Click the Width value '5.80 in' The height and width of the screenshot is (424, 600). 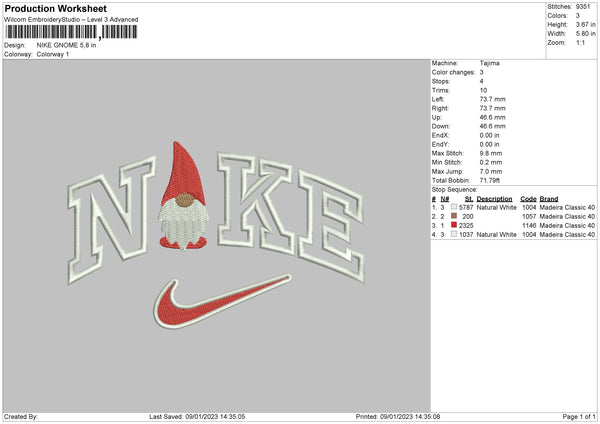585,34
